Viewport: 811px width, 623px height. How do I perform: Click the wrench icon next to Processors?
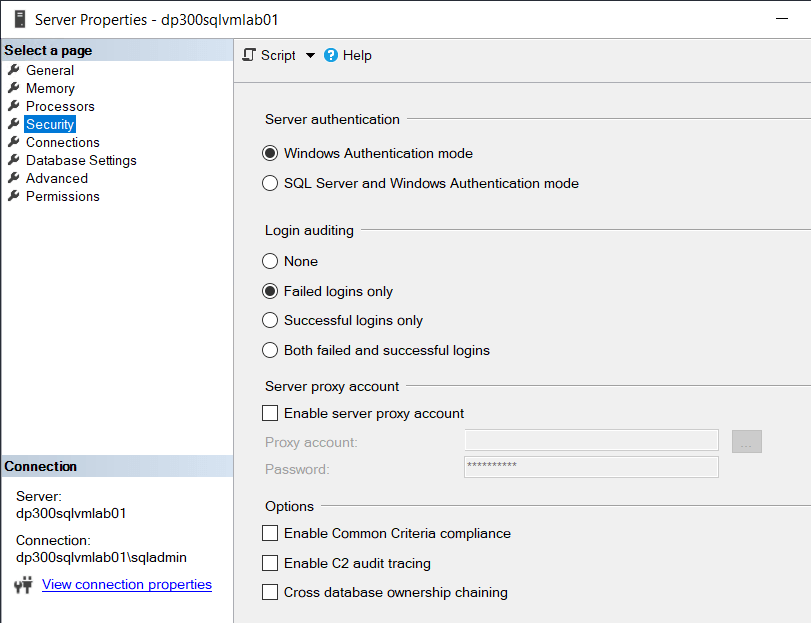tap(14, 106)
